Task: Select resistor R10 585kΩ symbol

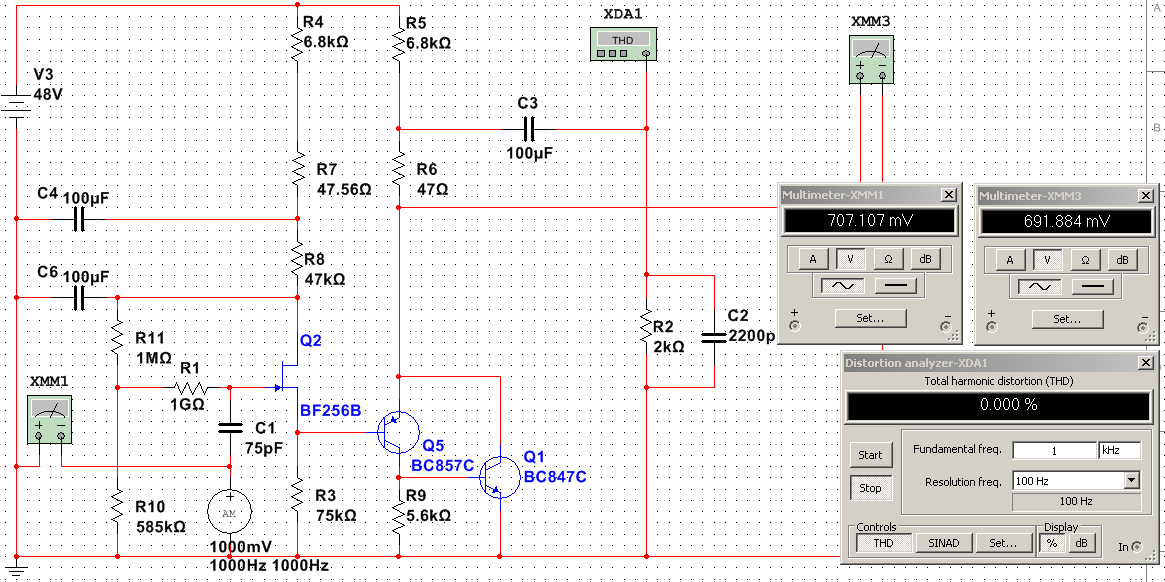Action: click(117, 507)
